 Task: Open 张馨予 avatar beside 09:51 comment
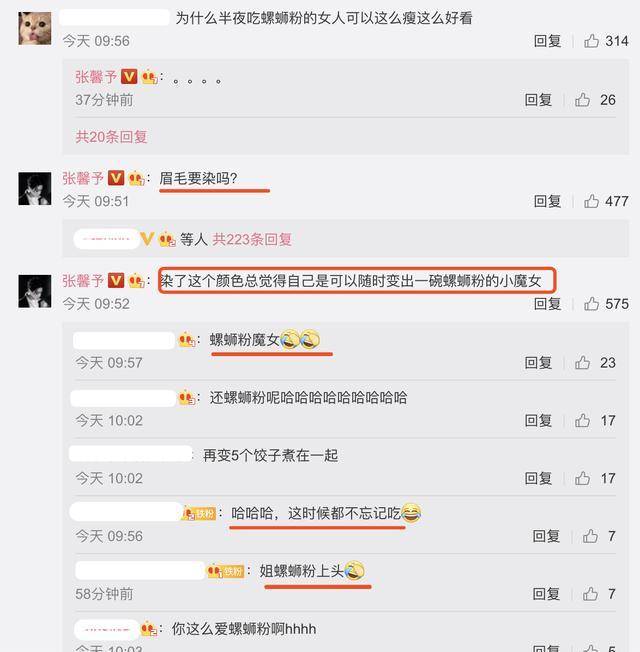[x=35, y=188]
